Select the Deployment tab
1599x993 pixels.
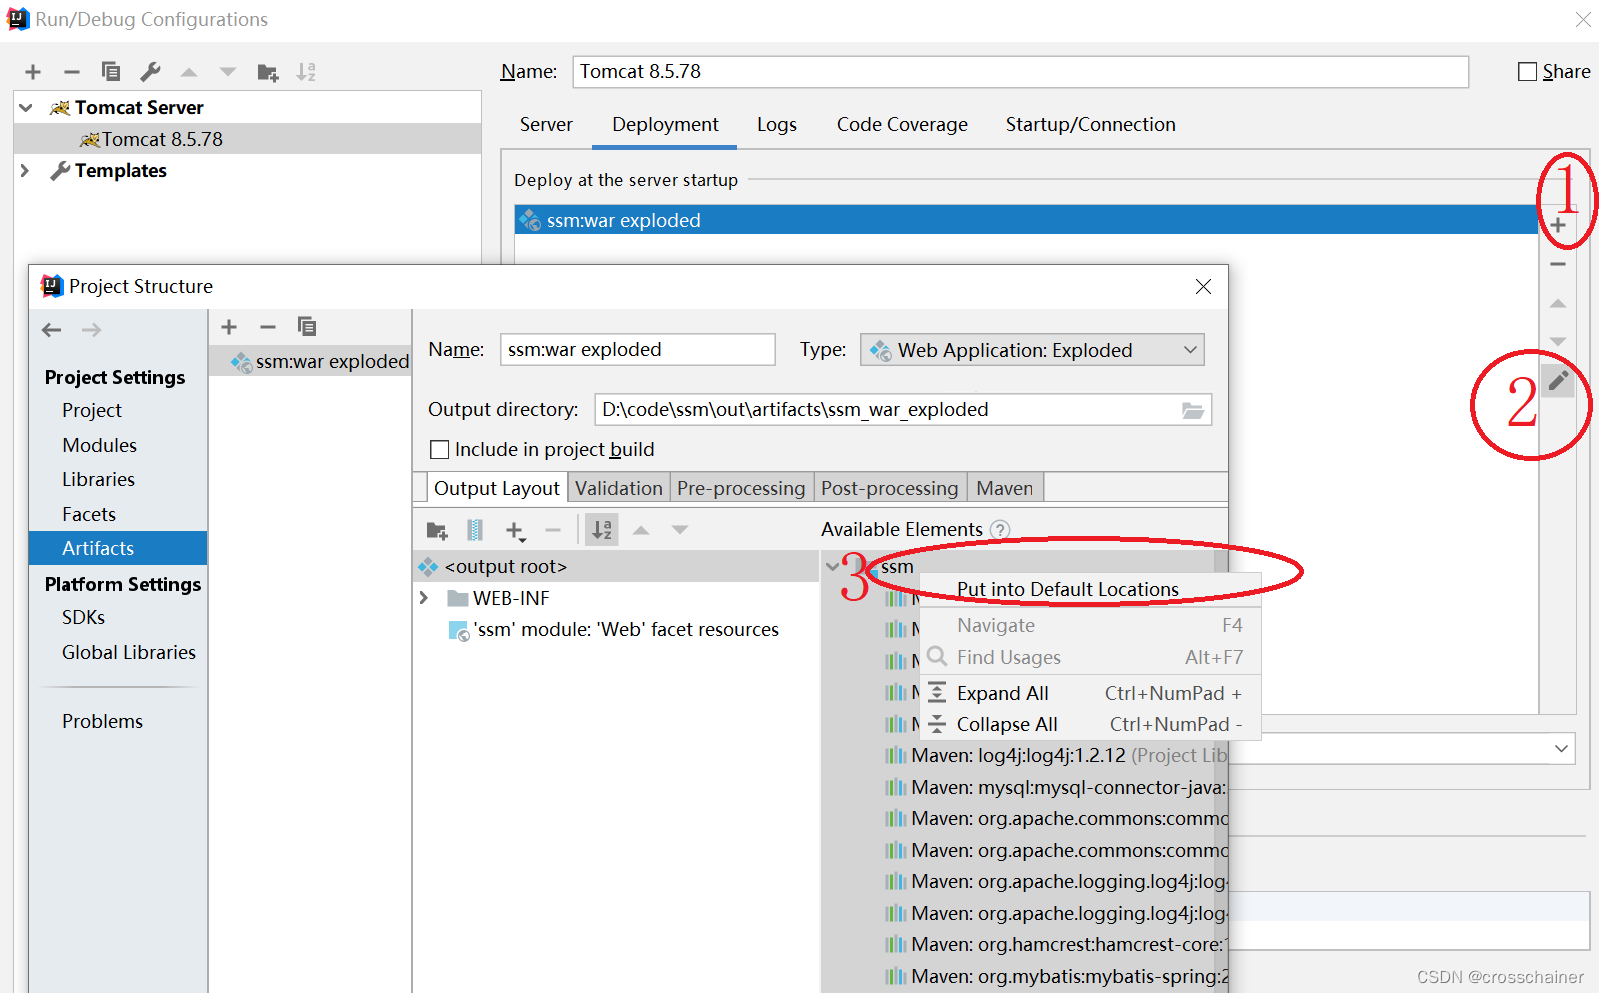tap(665, 125)
